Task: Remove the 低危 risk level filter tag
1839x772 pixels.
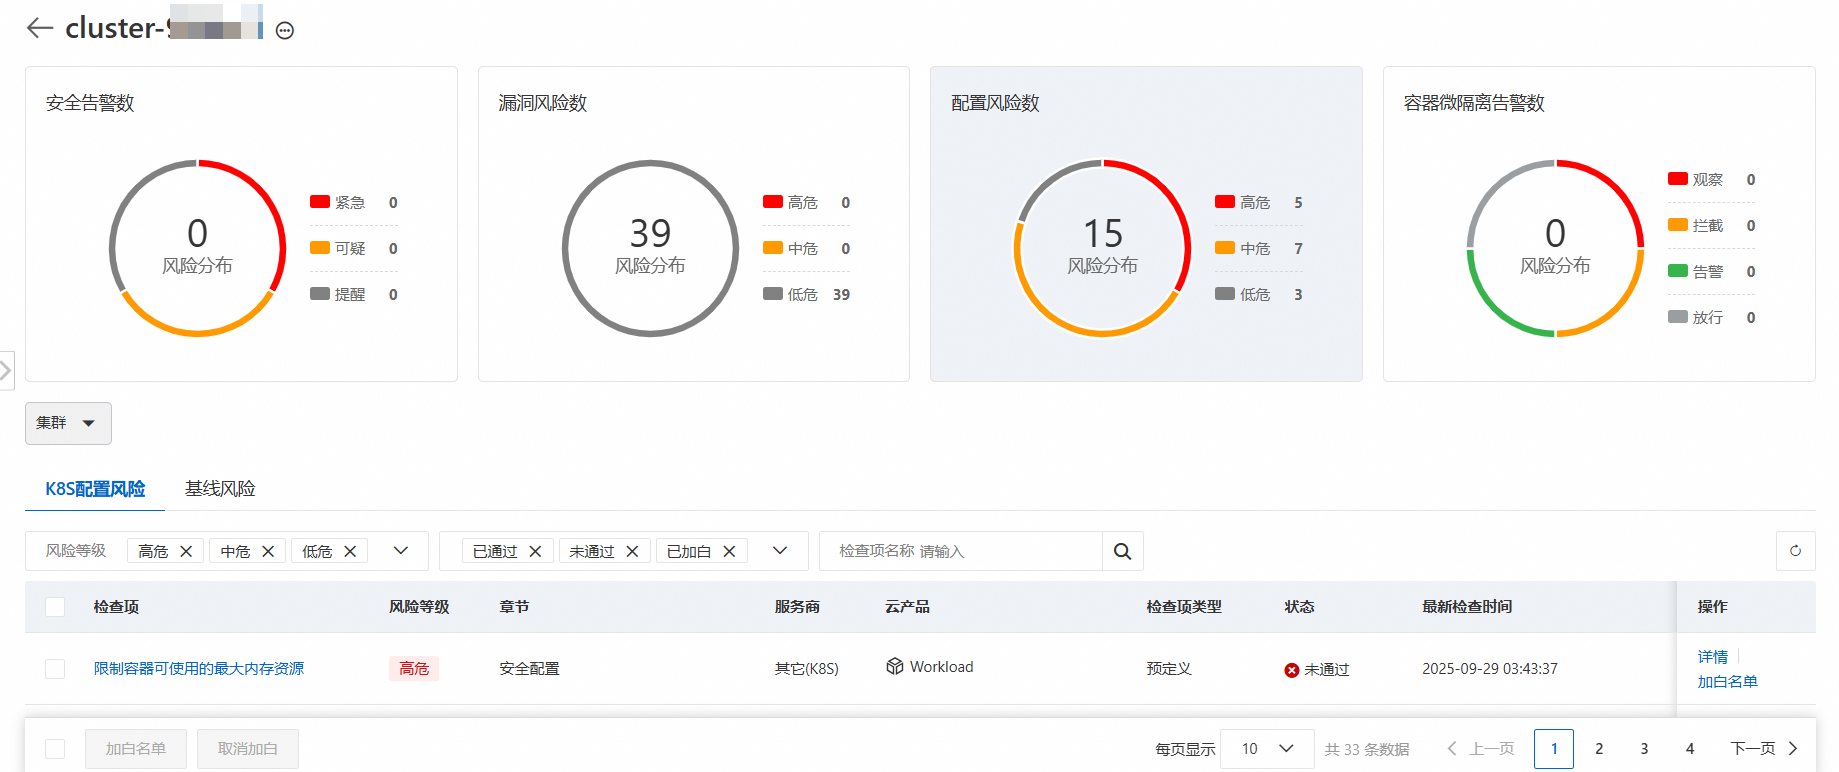Action: pyautogui.click(x=350, y=551)
